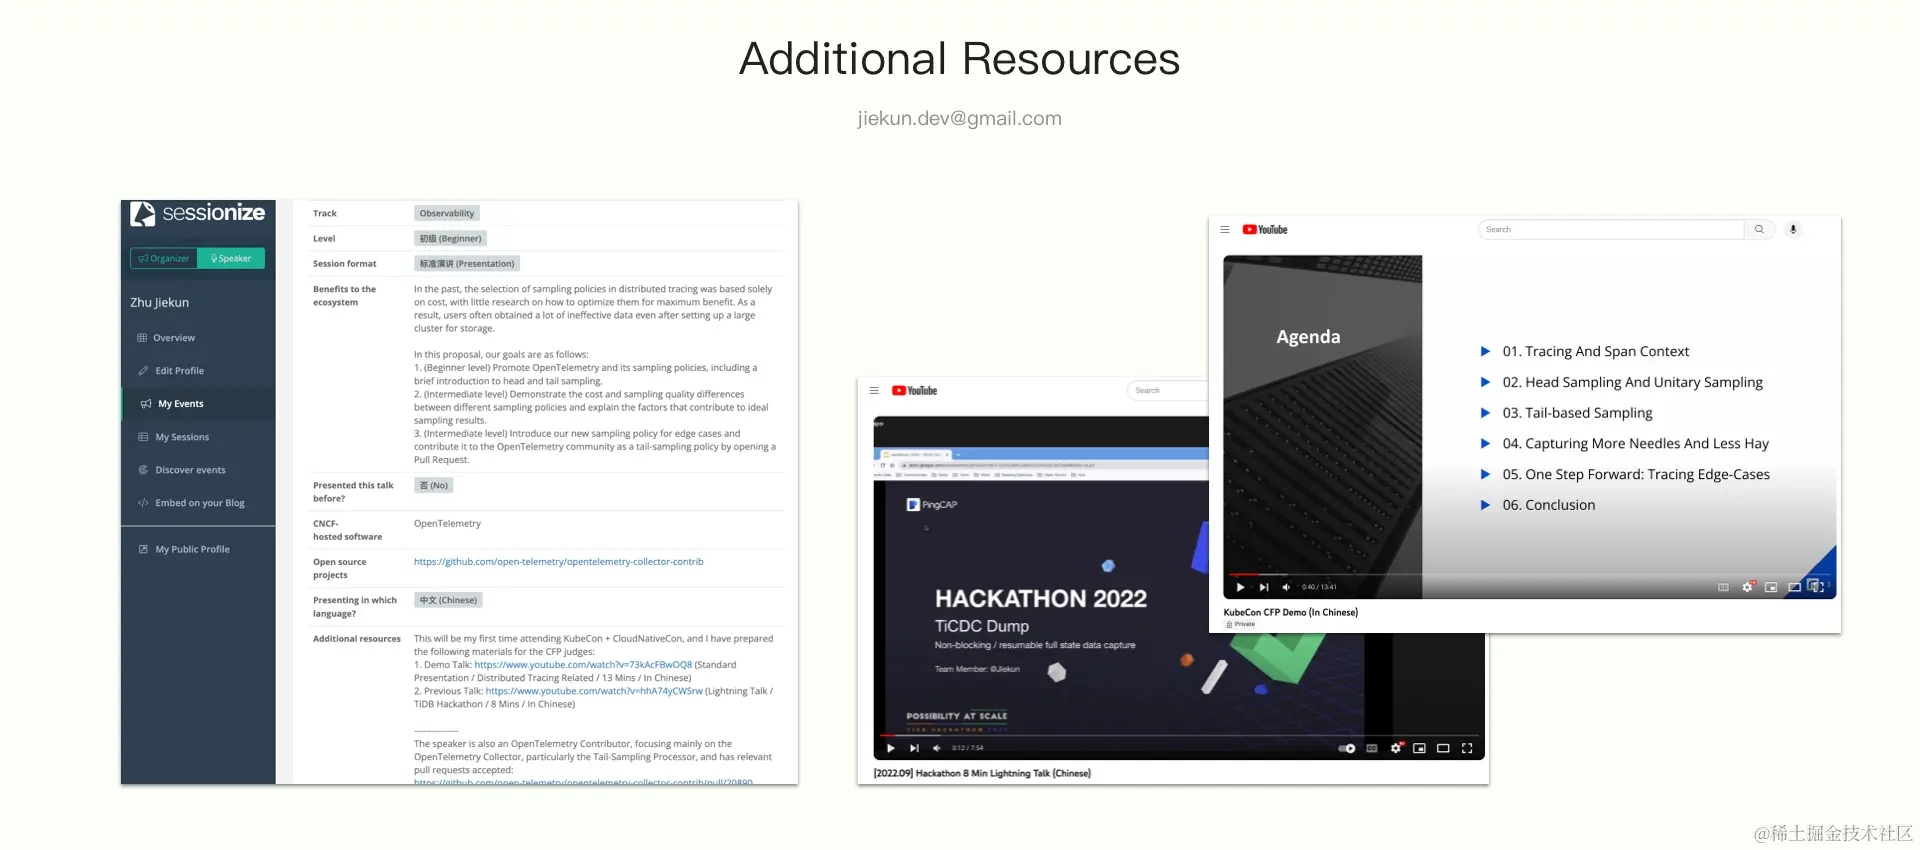
Task: Click the Chinese language tag
Action: coord(448,600)
